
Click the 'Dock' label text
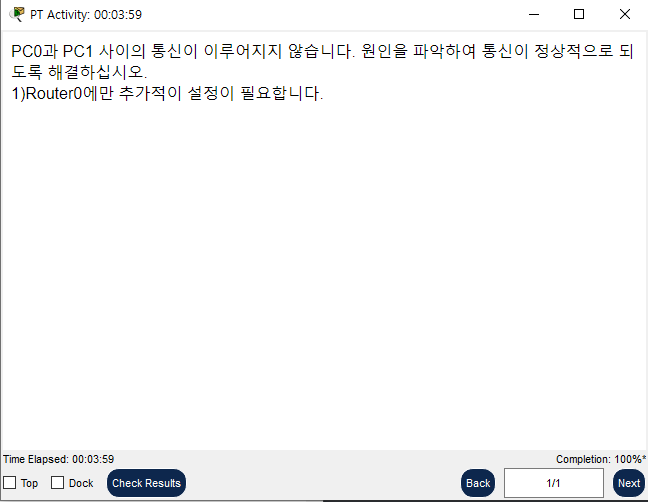[x=81, y=483]
